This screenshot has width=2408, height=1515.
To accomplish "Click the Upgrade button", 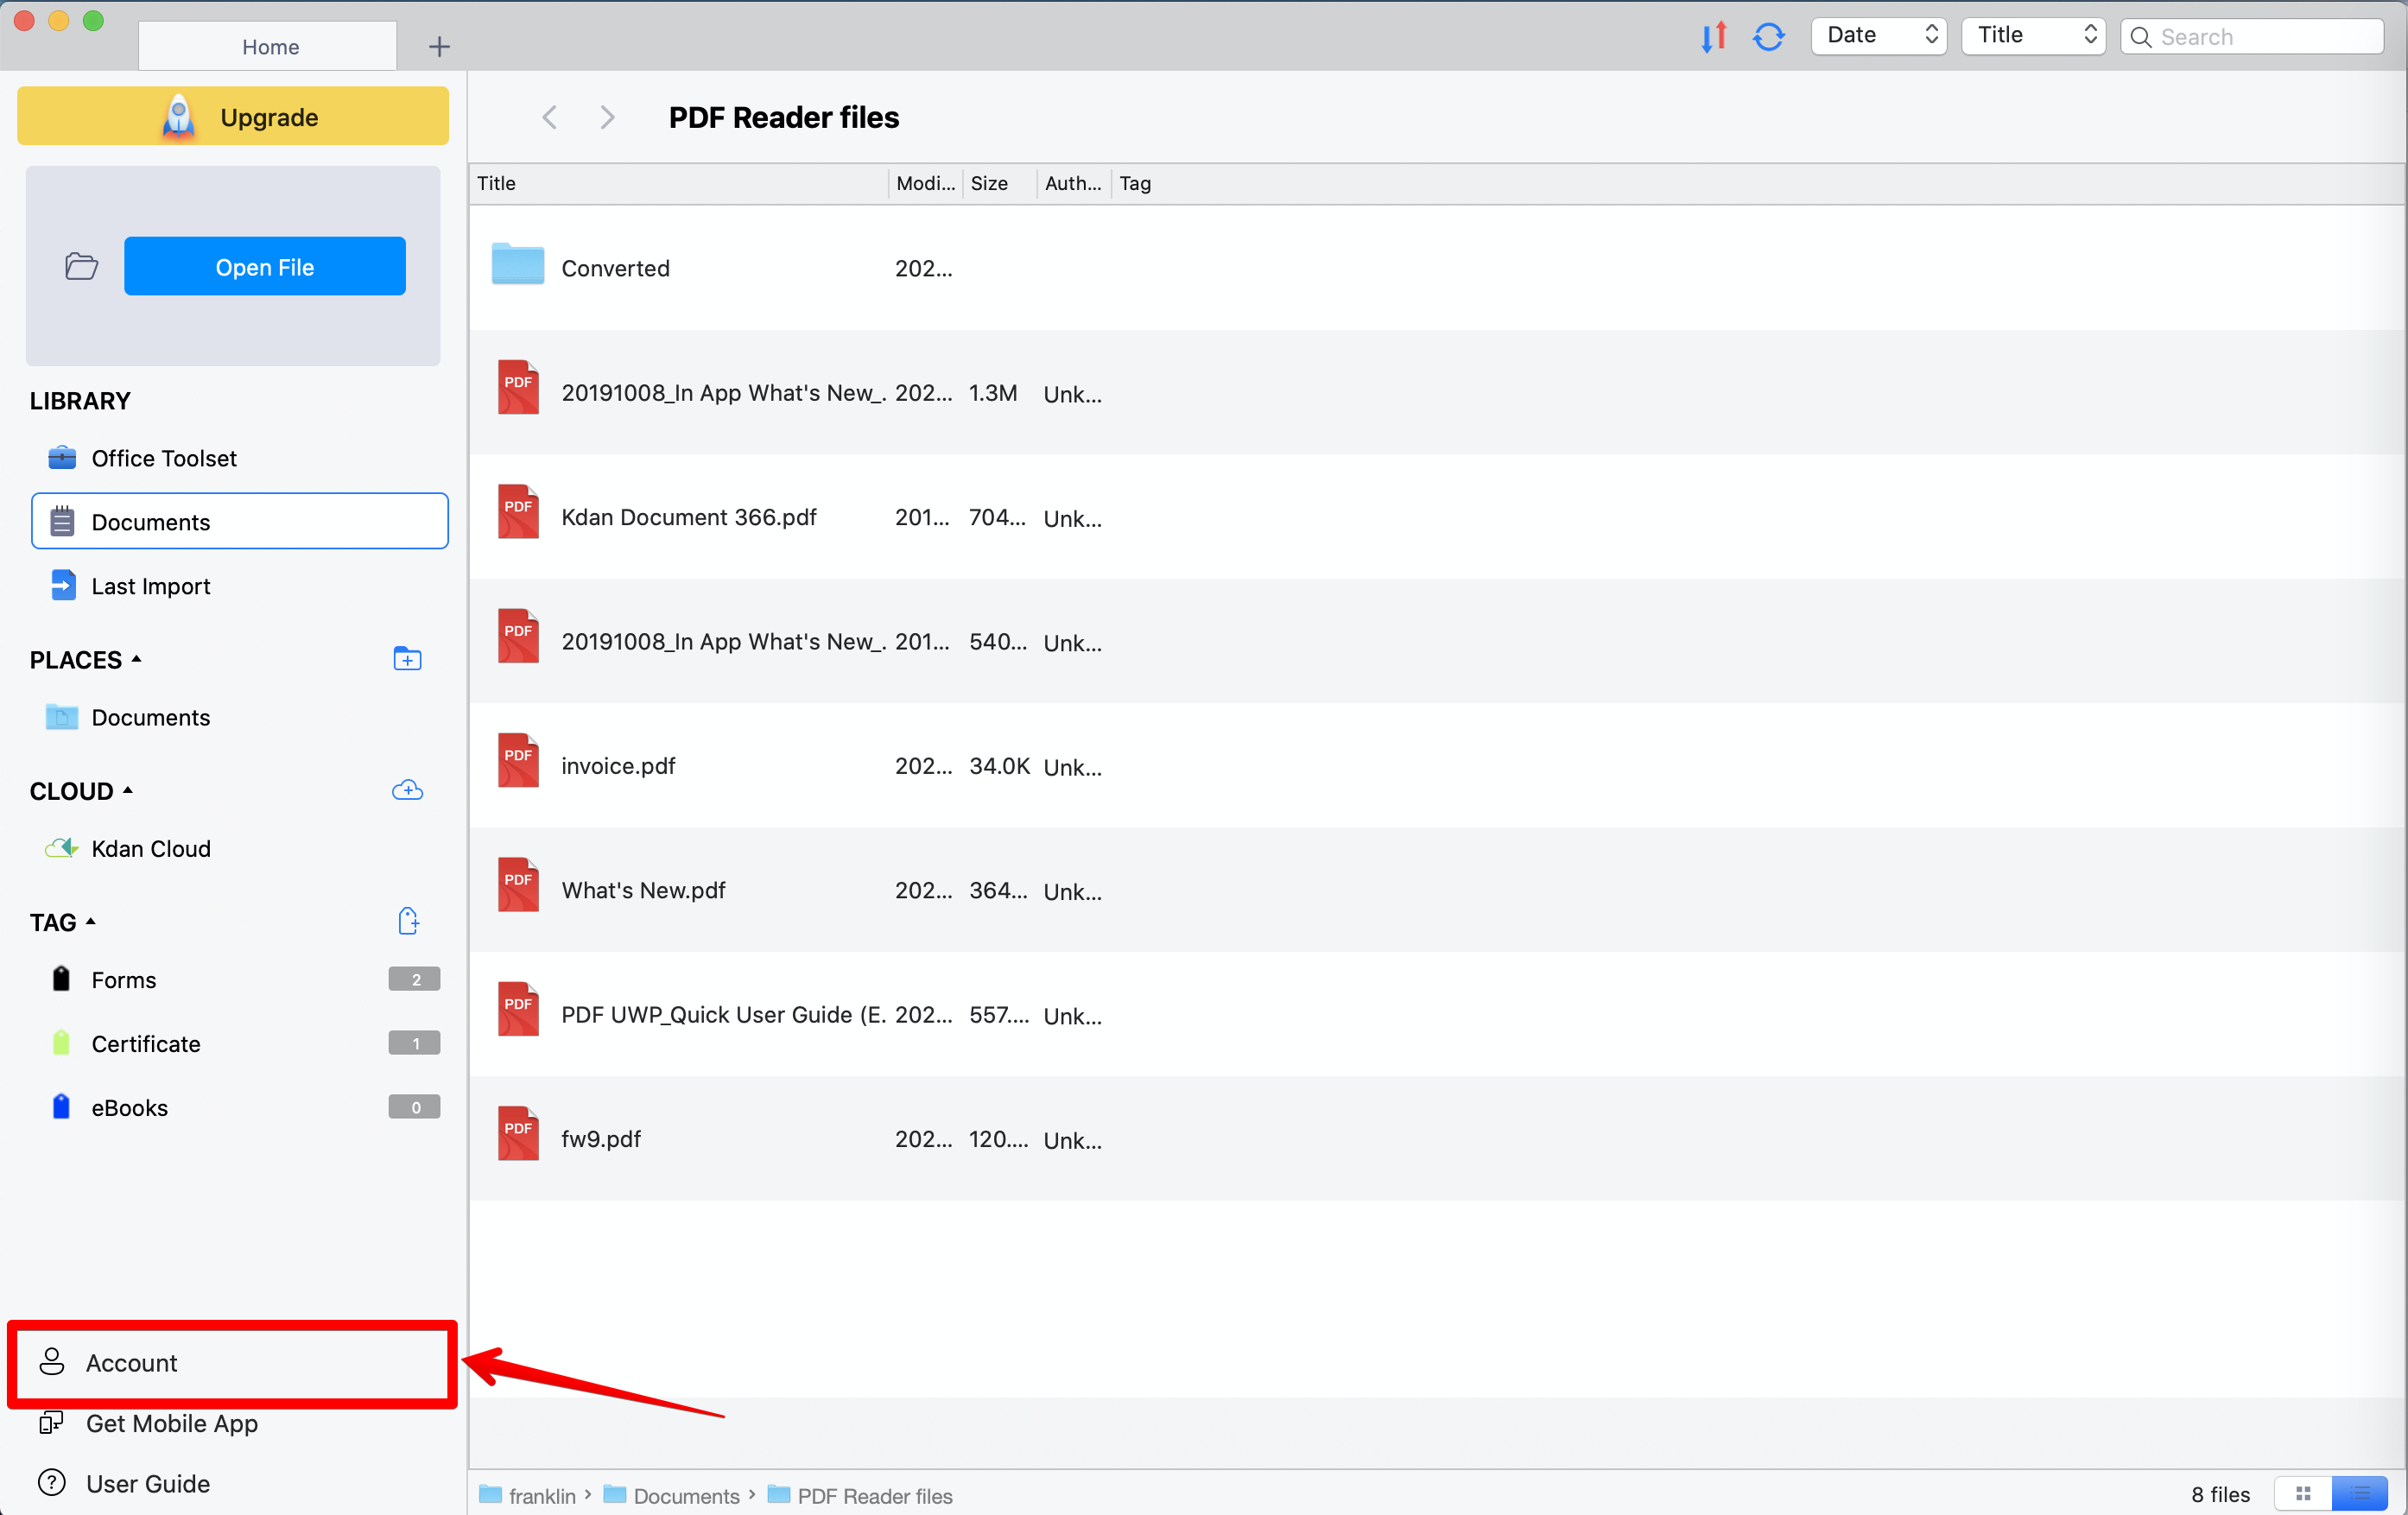I will click(x=233, y=116).
